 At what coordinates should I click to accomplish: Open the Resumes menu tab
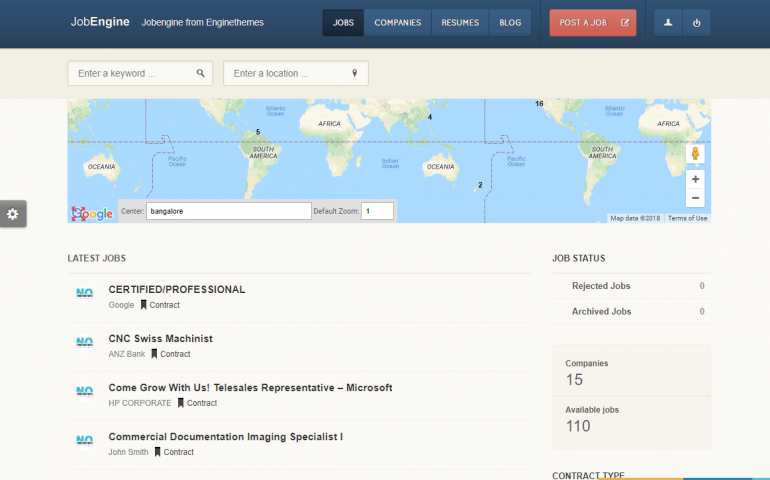(460, 23)
